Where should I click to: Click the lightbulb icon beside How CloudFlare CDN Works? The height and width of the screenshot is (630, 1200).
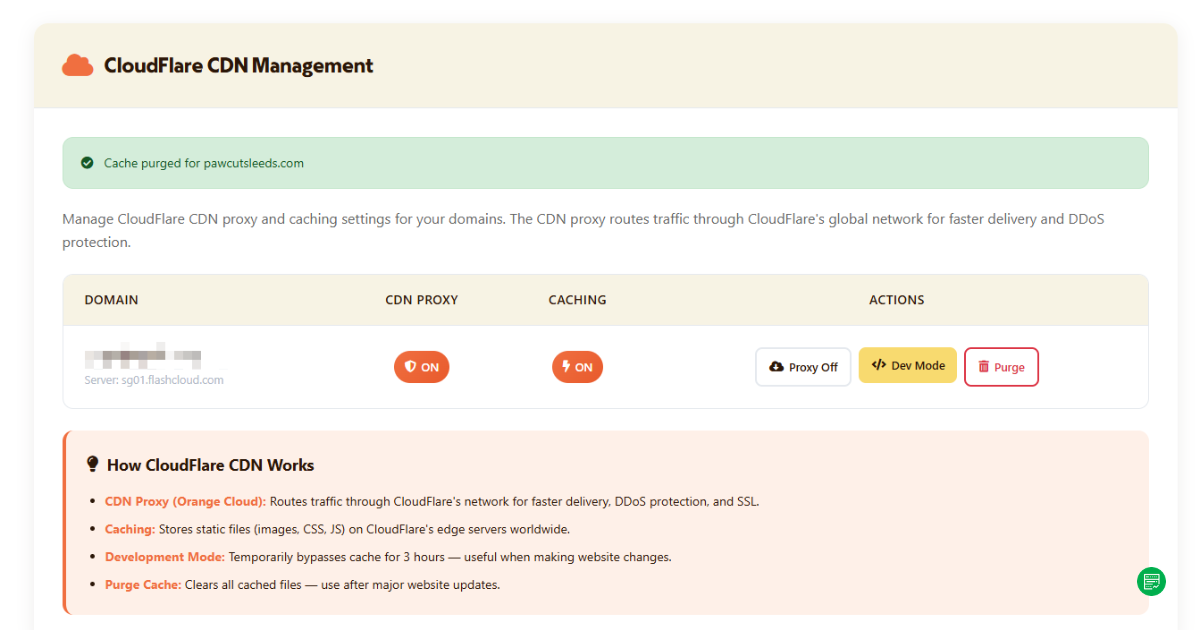point(93,465)
